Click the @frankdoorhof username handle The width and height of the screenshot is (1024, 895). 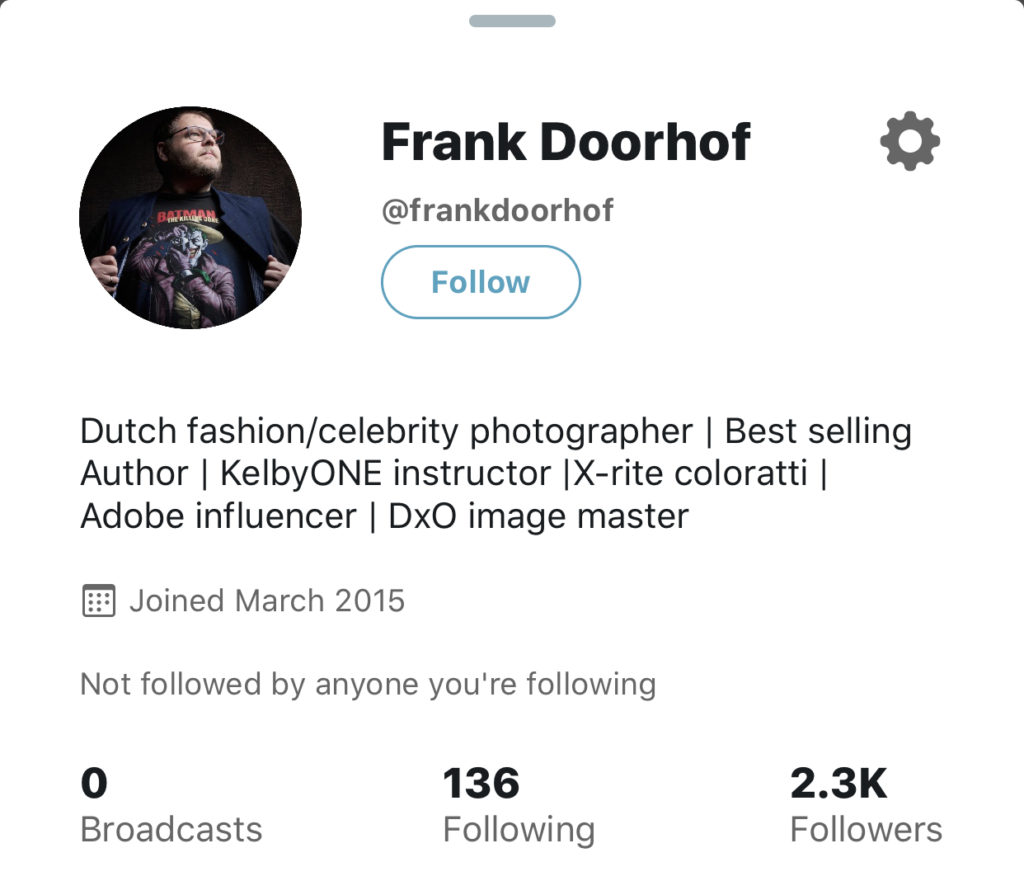coord(497,210)
